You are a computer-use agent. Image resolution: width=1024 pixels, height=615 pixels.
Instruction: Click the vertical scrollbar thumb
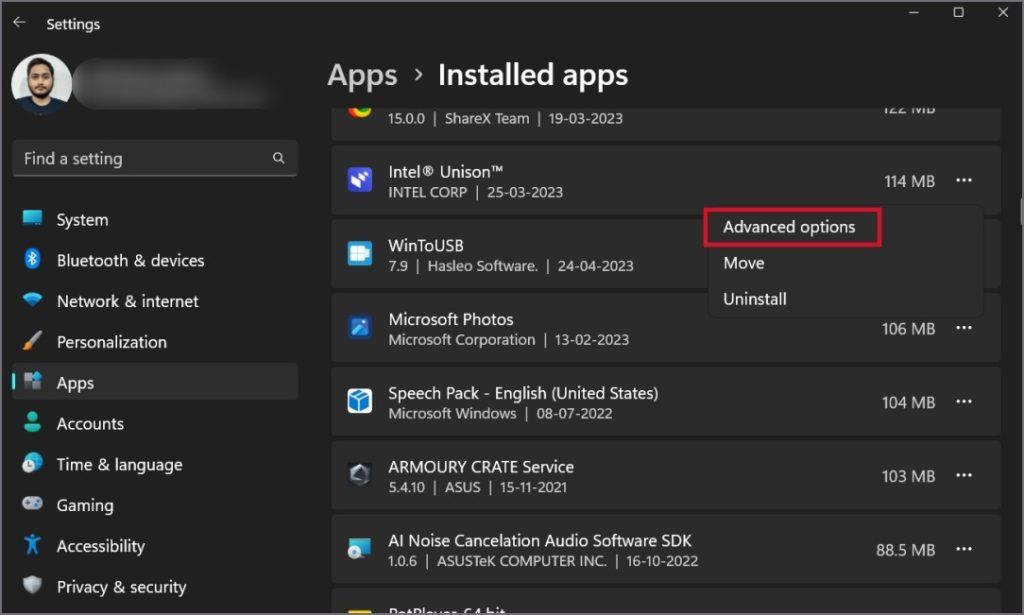1021,211
